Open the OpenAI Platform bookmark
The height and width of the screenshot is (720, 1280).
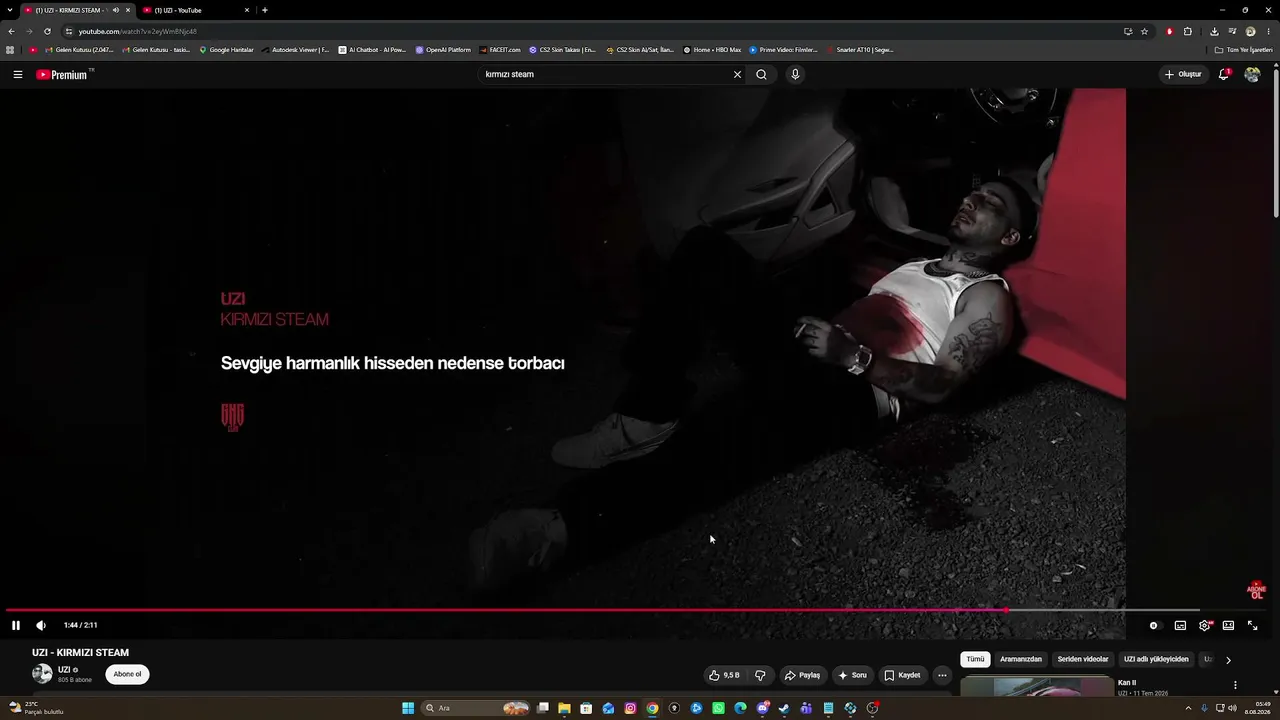point(443,49)
